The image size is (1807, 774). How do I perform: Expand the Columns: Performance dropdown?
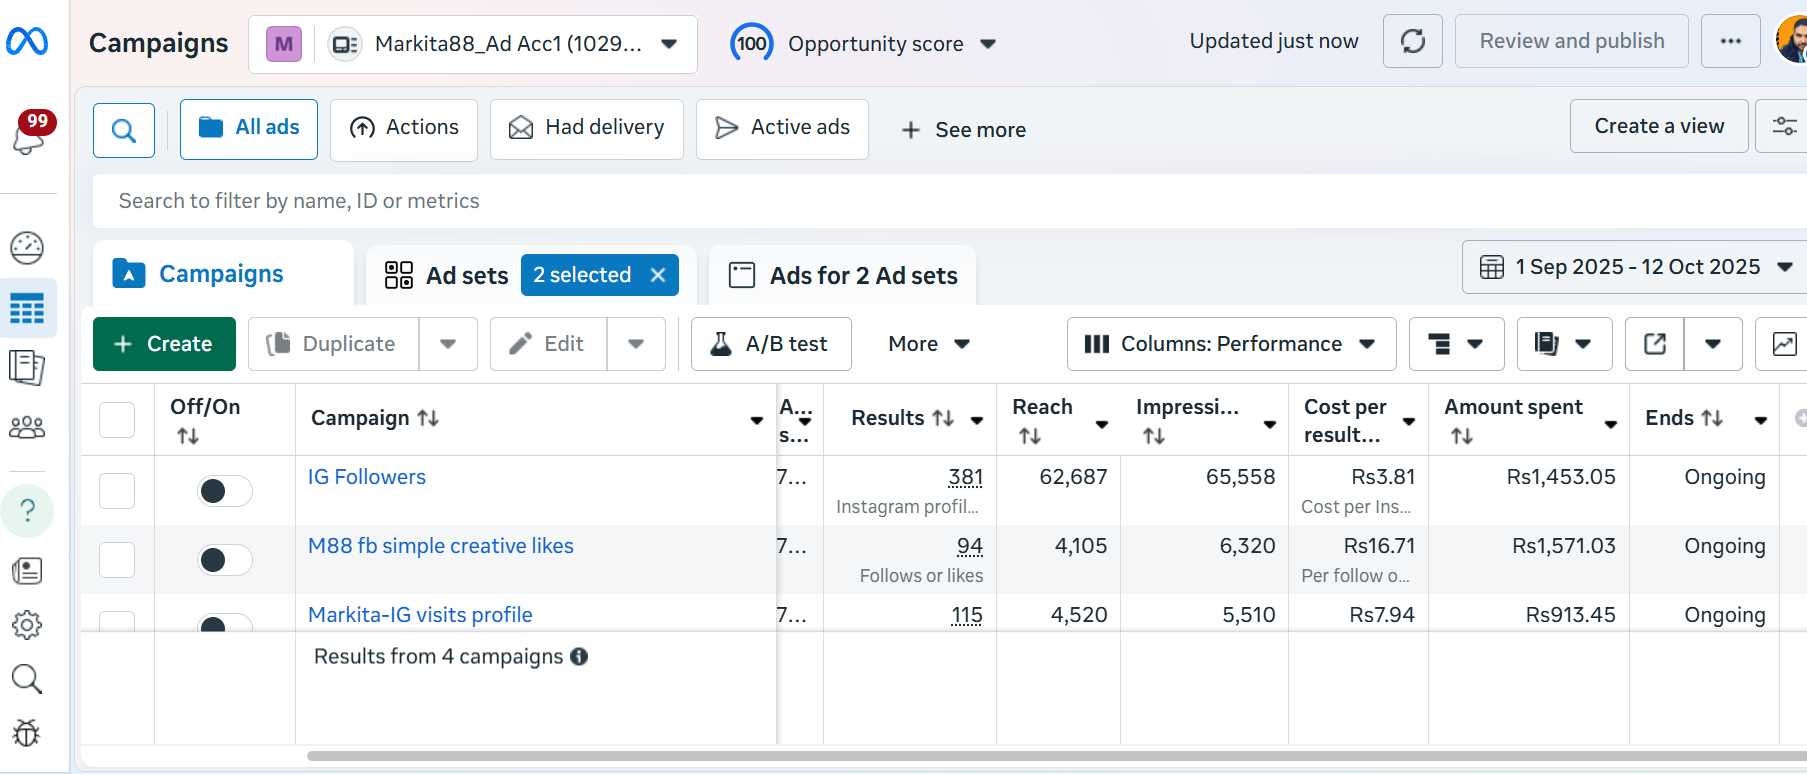(x=1231, y=344)
